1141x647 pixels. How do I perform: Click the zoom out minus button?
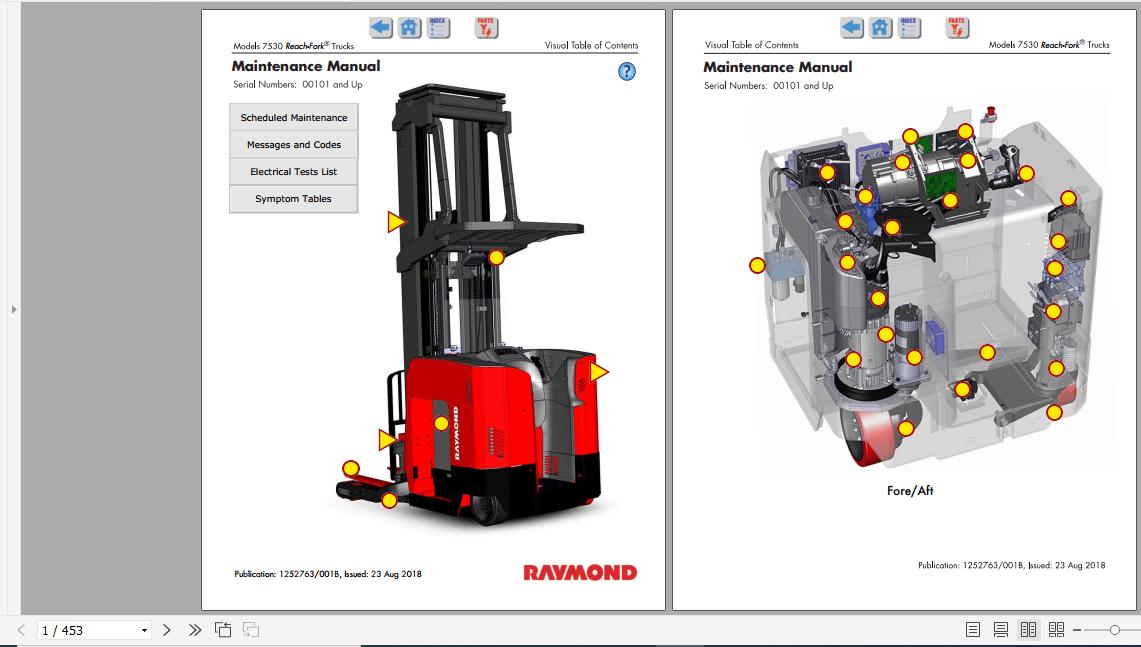(1077, 630)
